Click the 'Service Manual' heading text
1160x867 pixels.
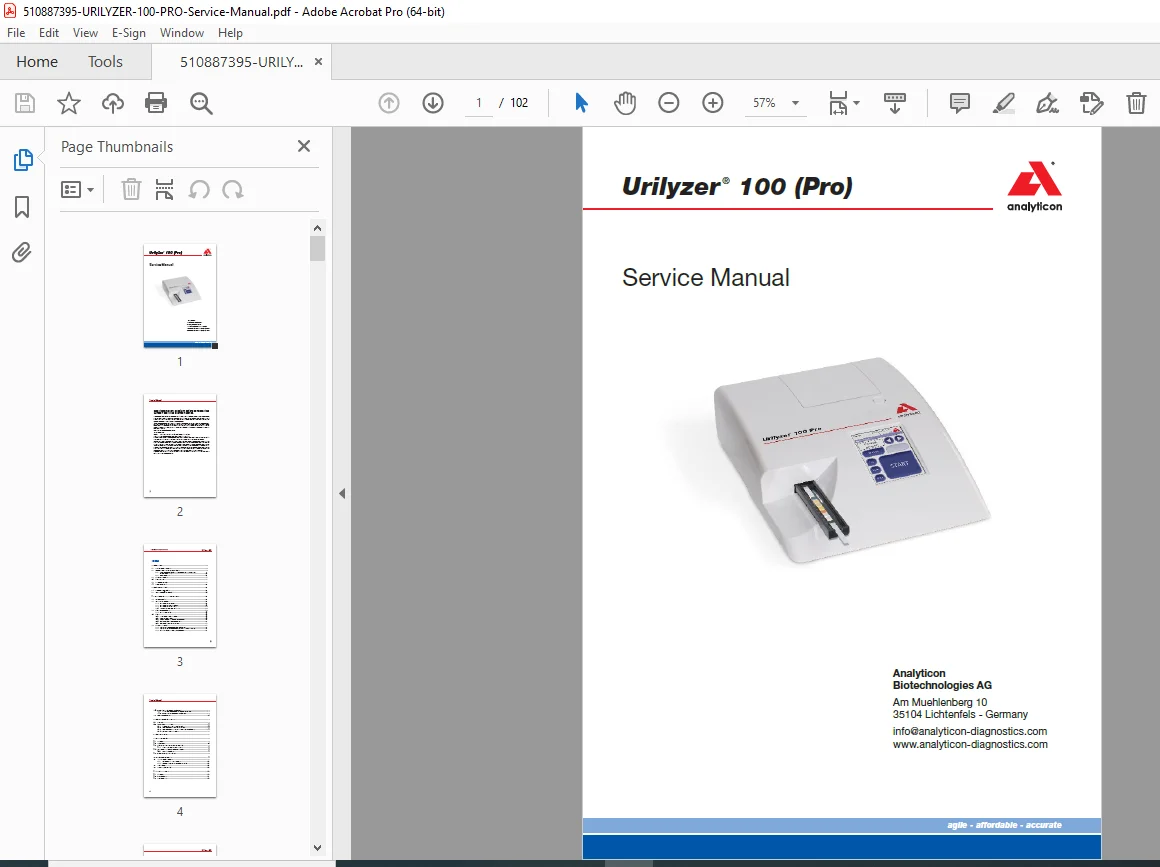(706, 277)
